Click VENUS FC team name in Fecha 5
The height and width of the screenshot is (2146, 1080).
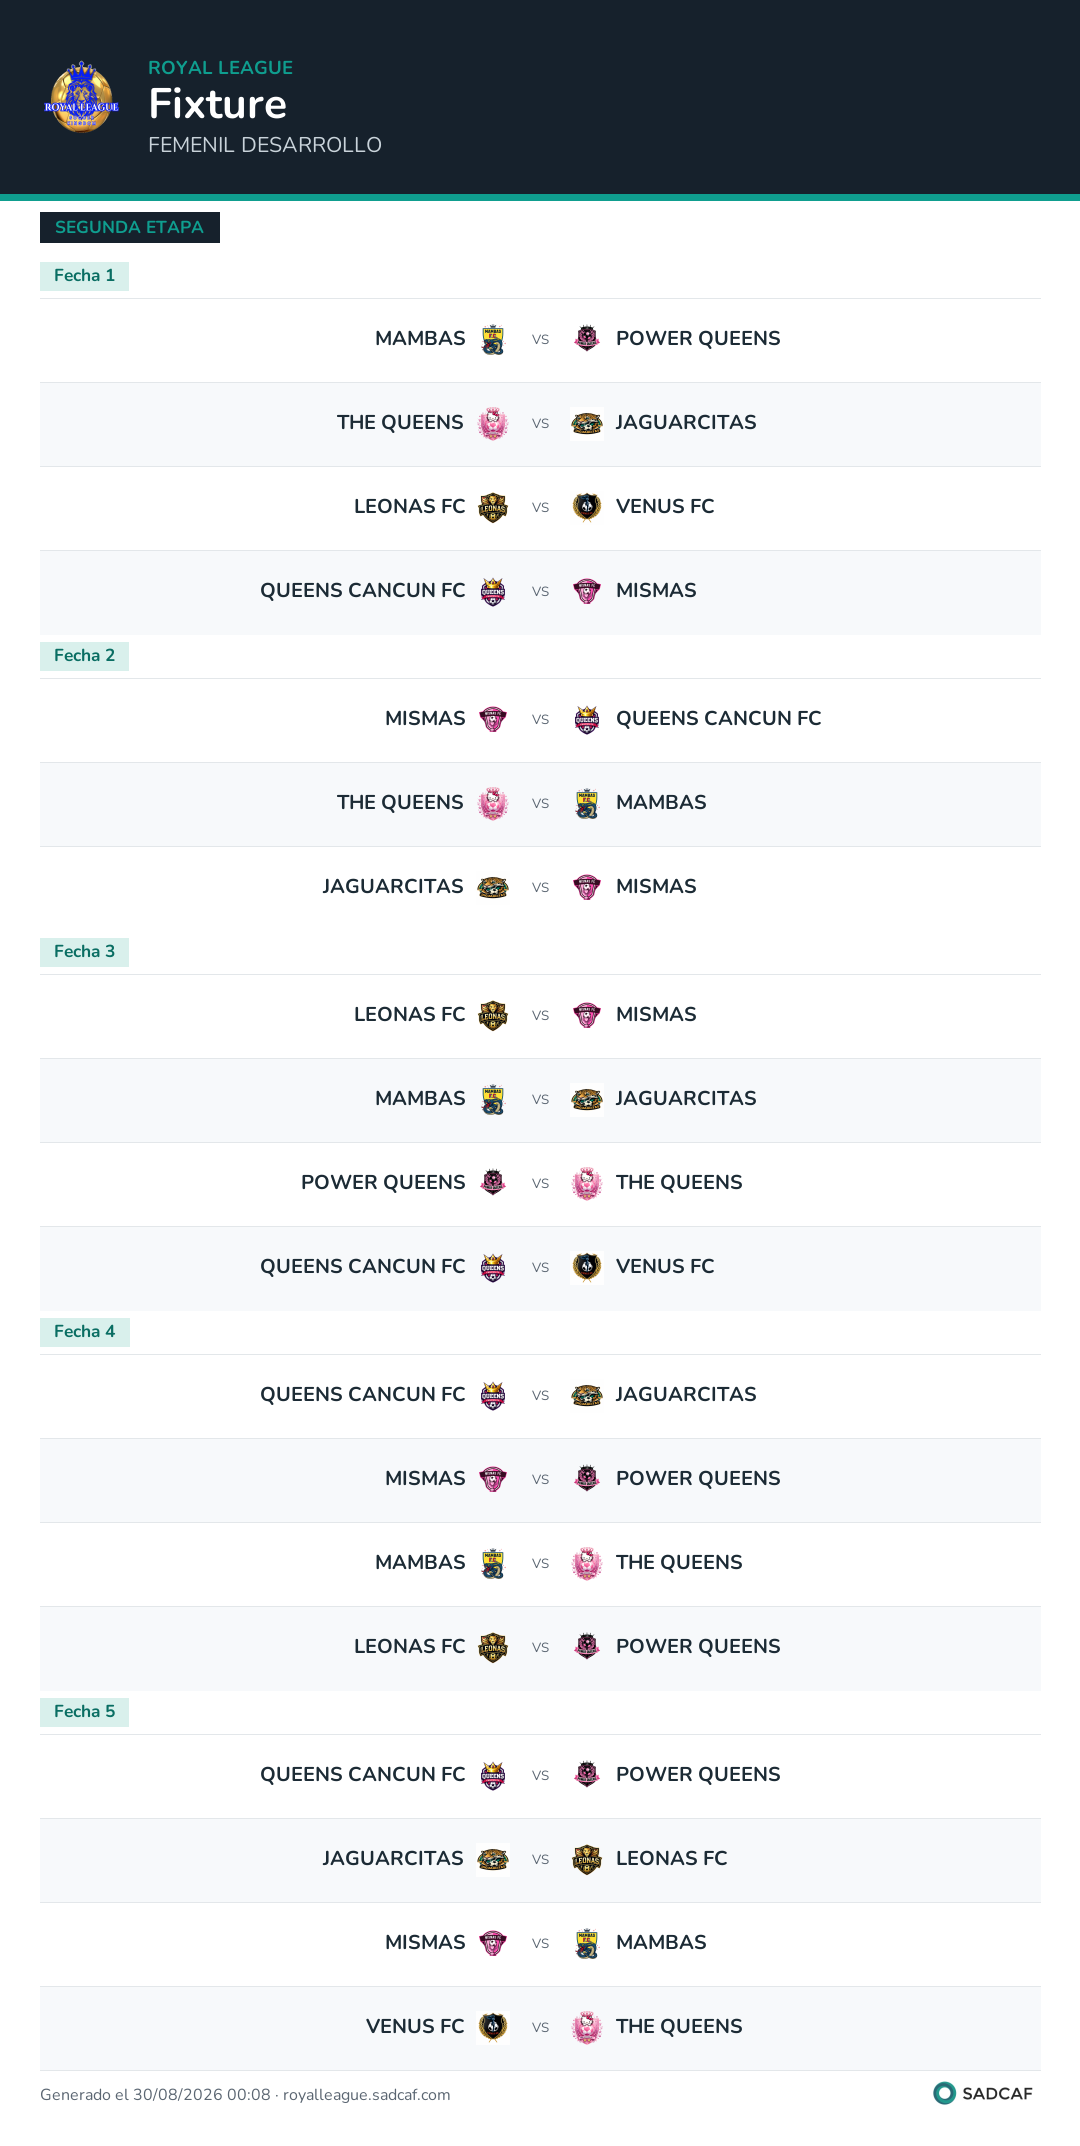(x=415, y=2026)
